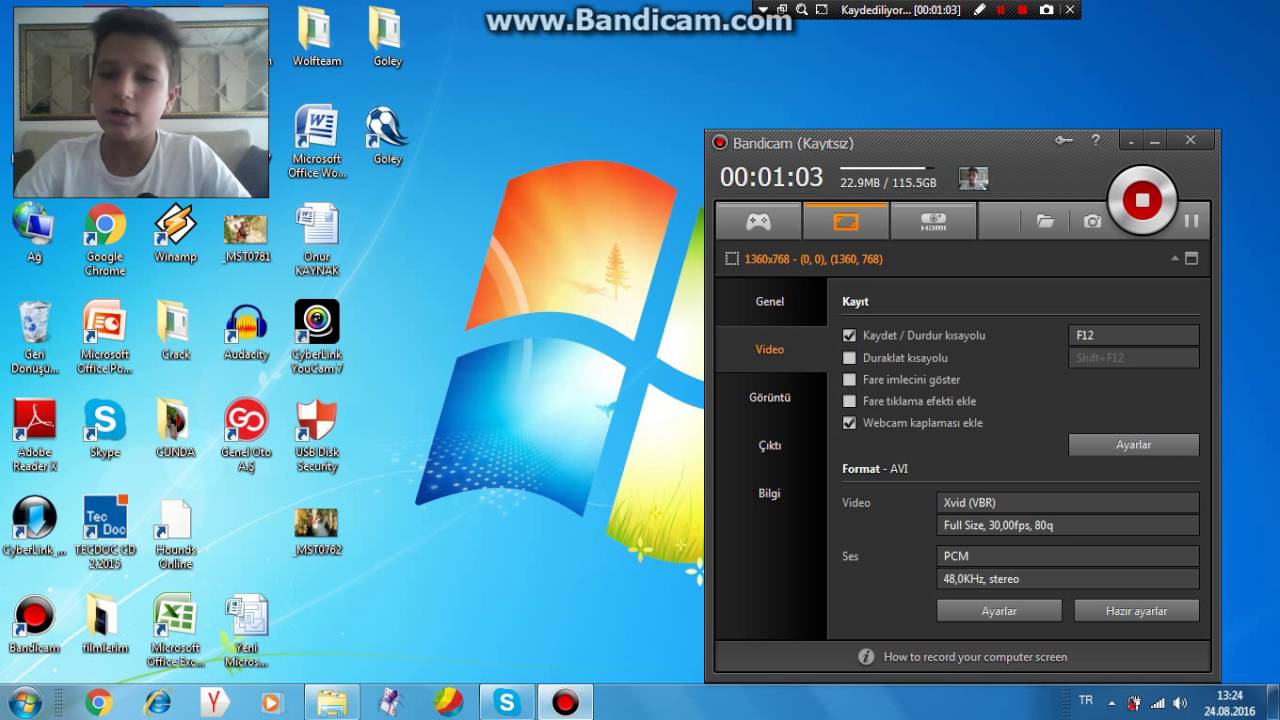Click the window mode icon beside the collapse arrow
Image resolution: width=1280 pixels, height=720 pixels.
pos(1191,258)
